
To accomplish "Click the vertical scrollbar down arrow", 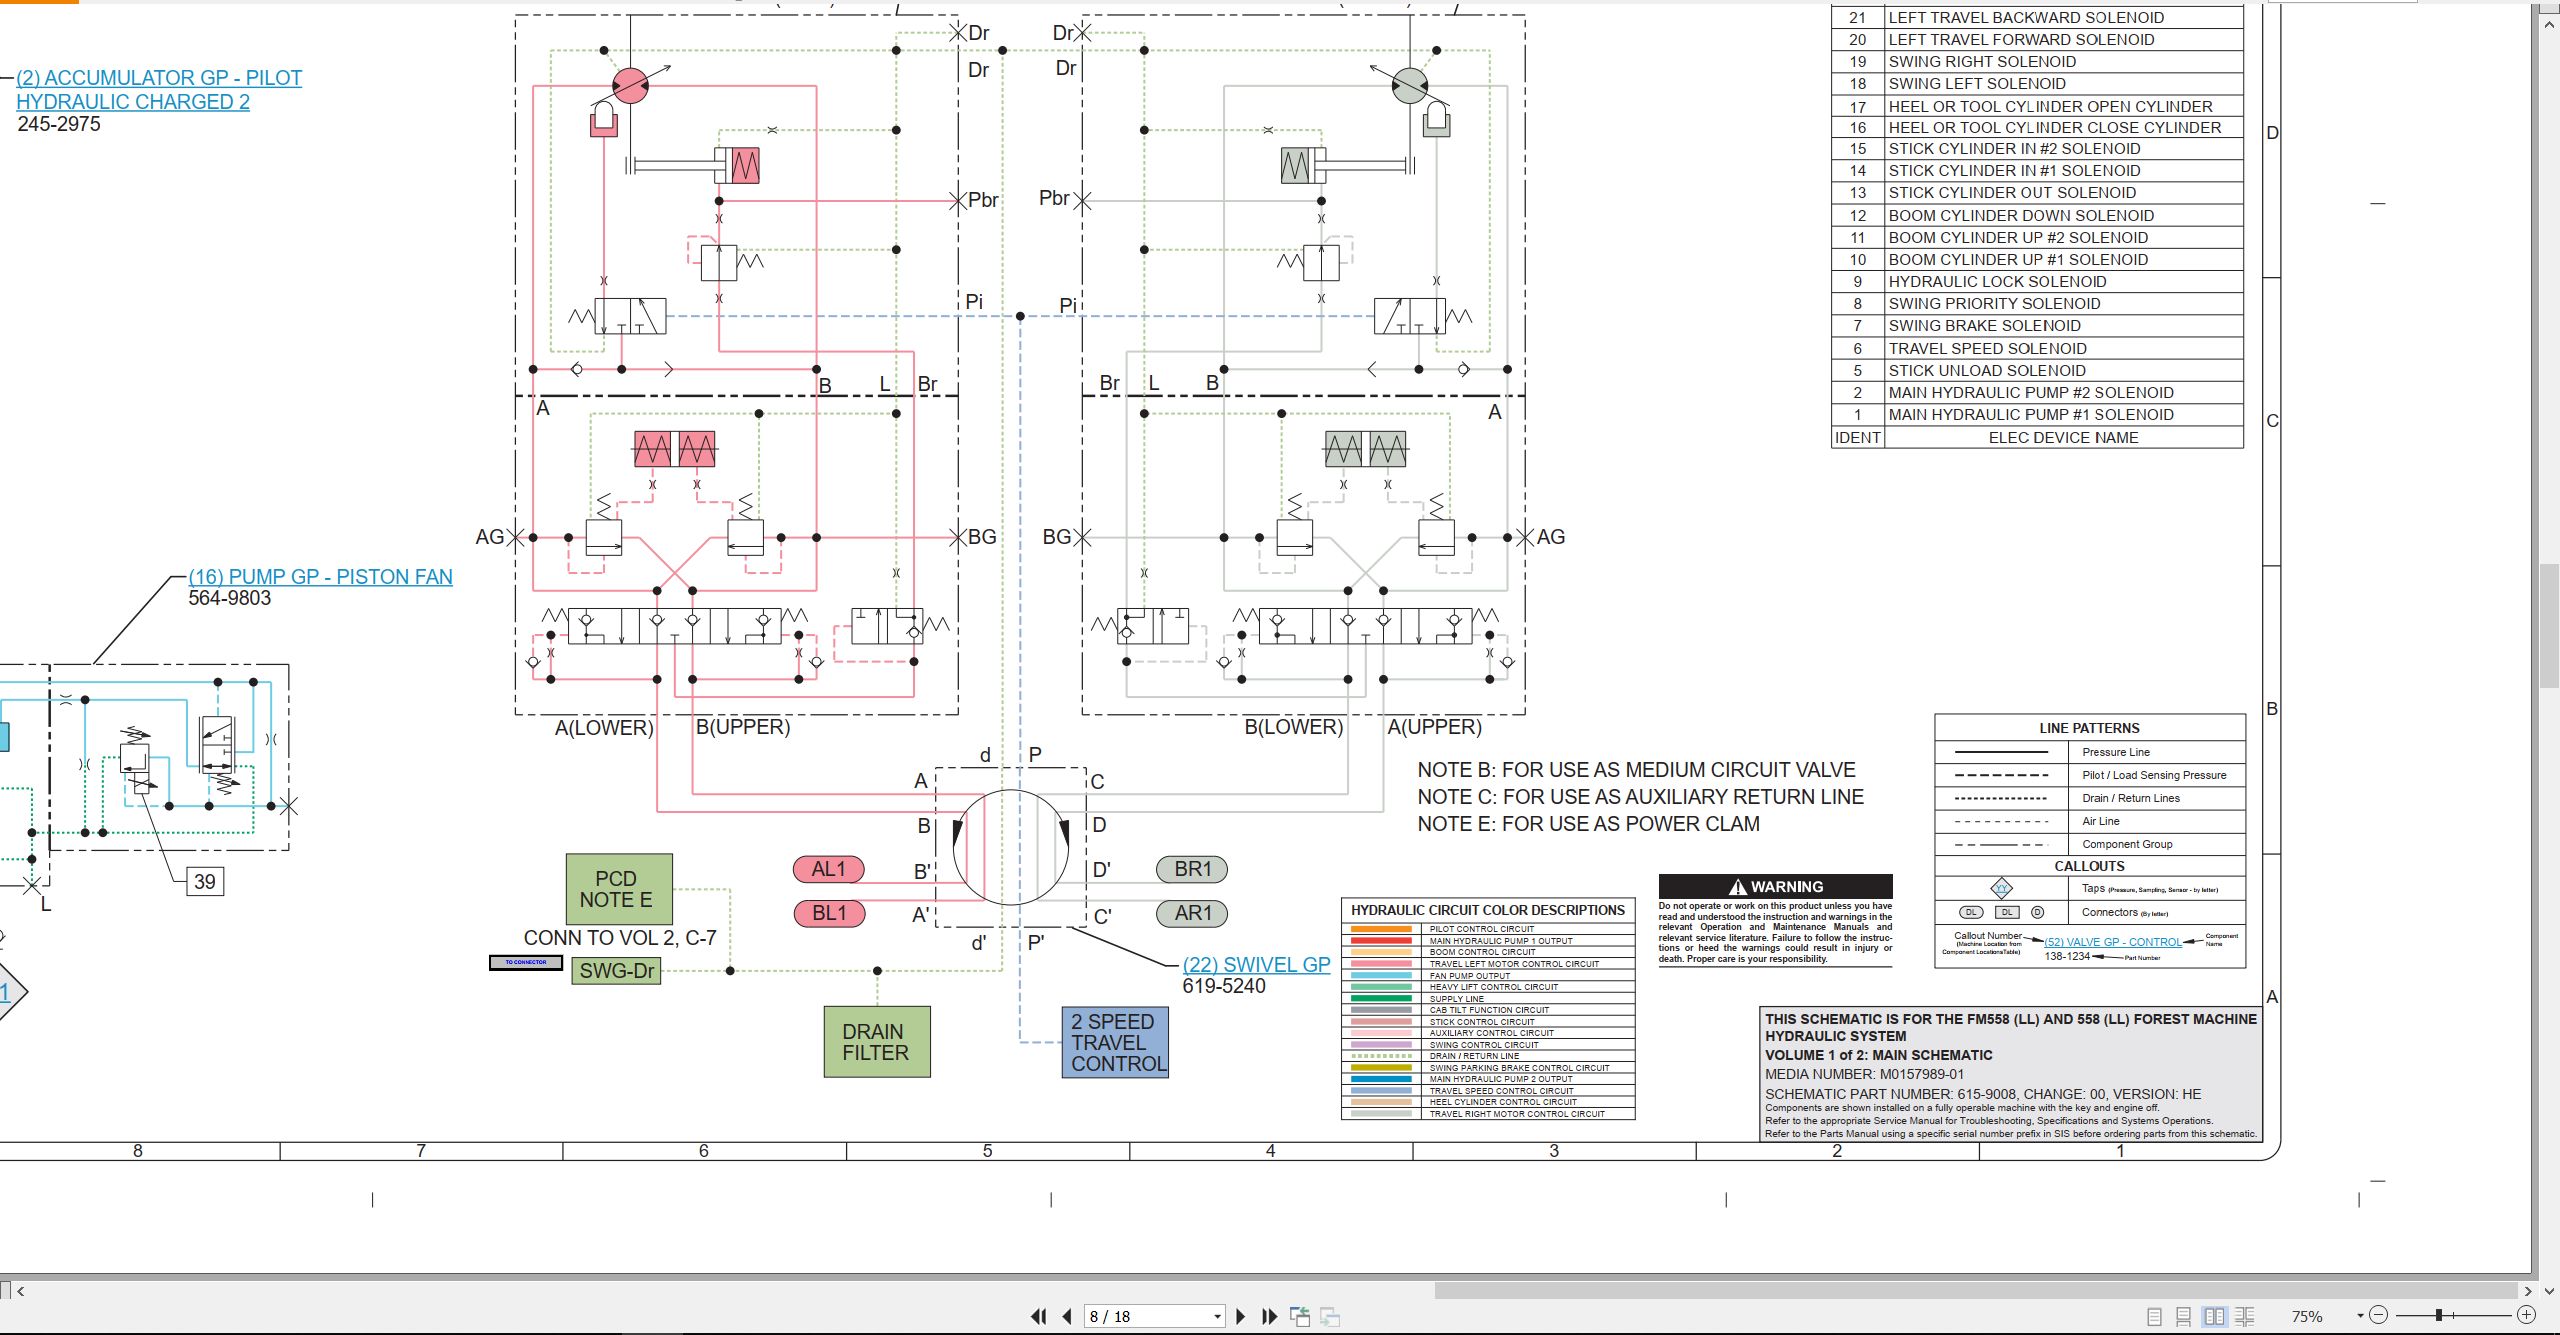I will point(2549,1290).
